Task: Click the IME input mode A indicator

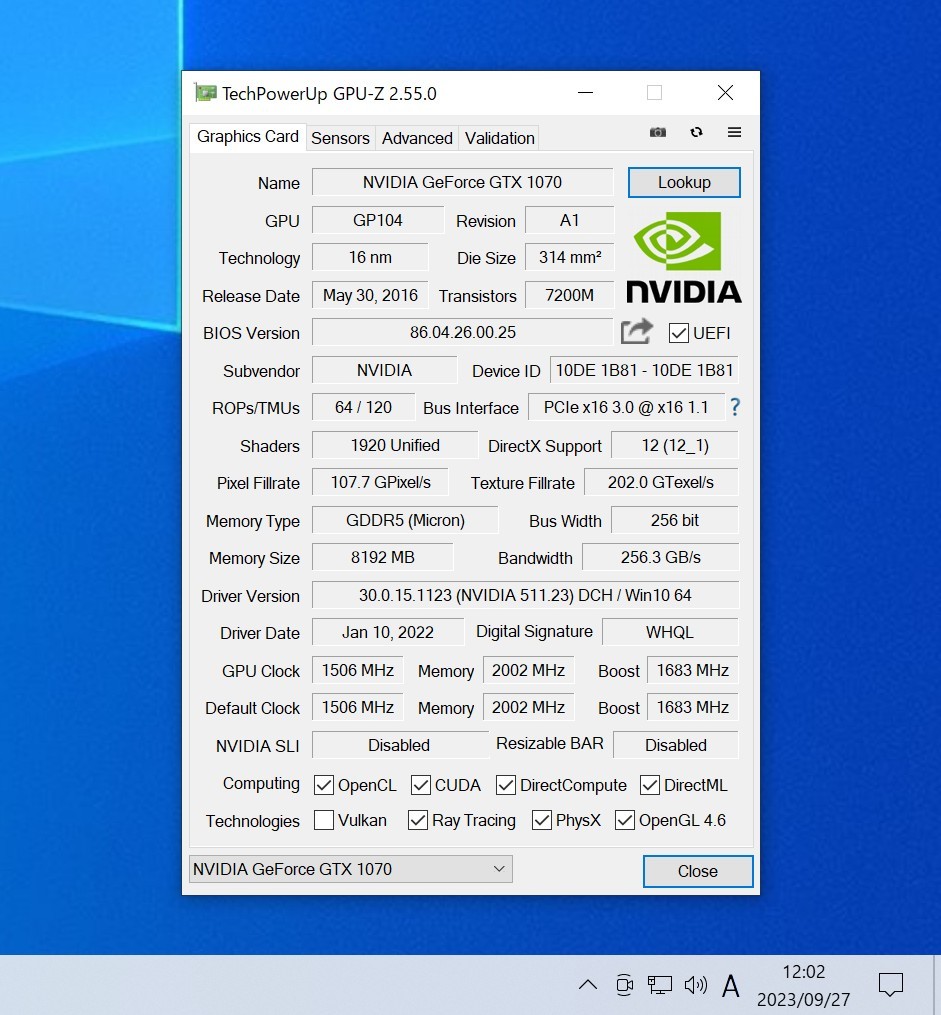Action: [x=731, y=986]
